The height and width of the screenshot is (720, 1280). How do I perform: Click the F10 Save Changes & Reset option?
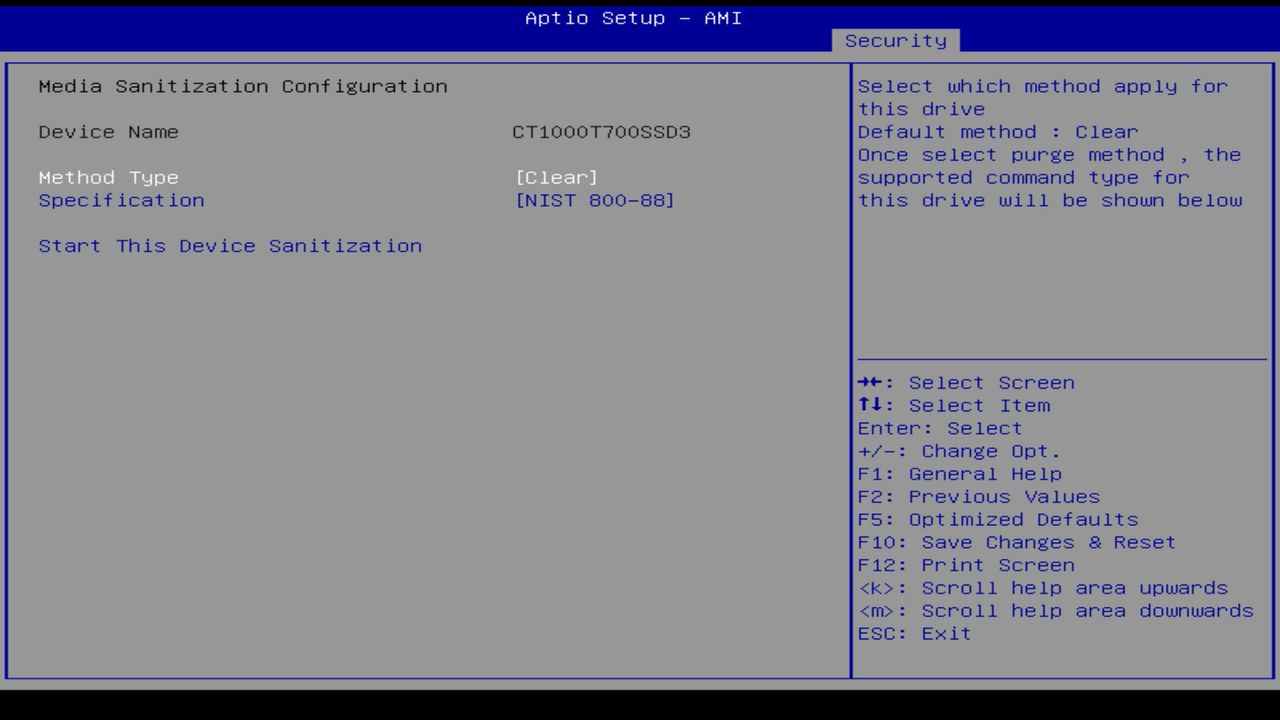[1016, 541]
